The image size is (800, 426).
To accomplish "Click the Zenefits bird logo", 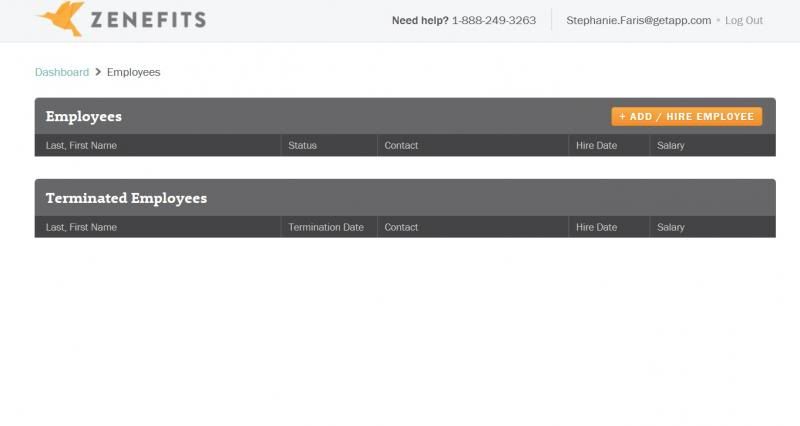I will tap(61, 18).
